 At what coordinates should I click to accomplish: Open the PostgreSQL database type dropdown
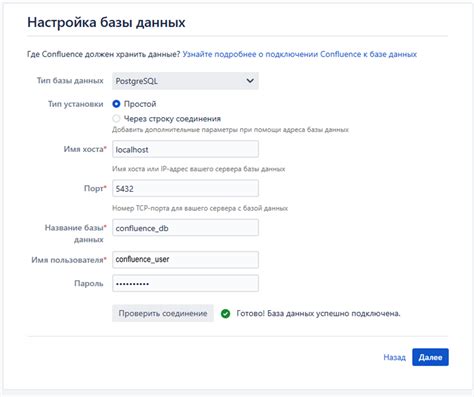(185, 81)
